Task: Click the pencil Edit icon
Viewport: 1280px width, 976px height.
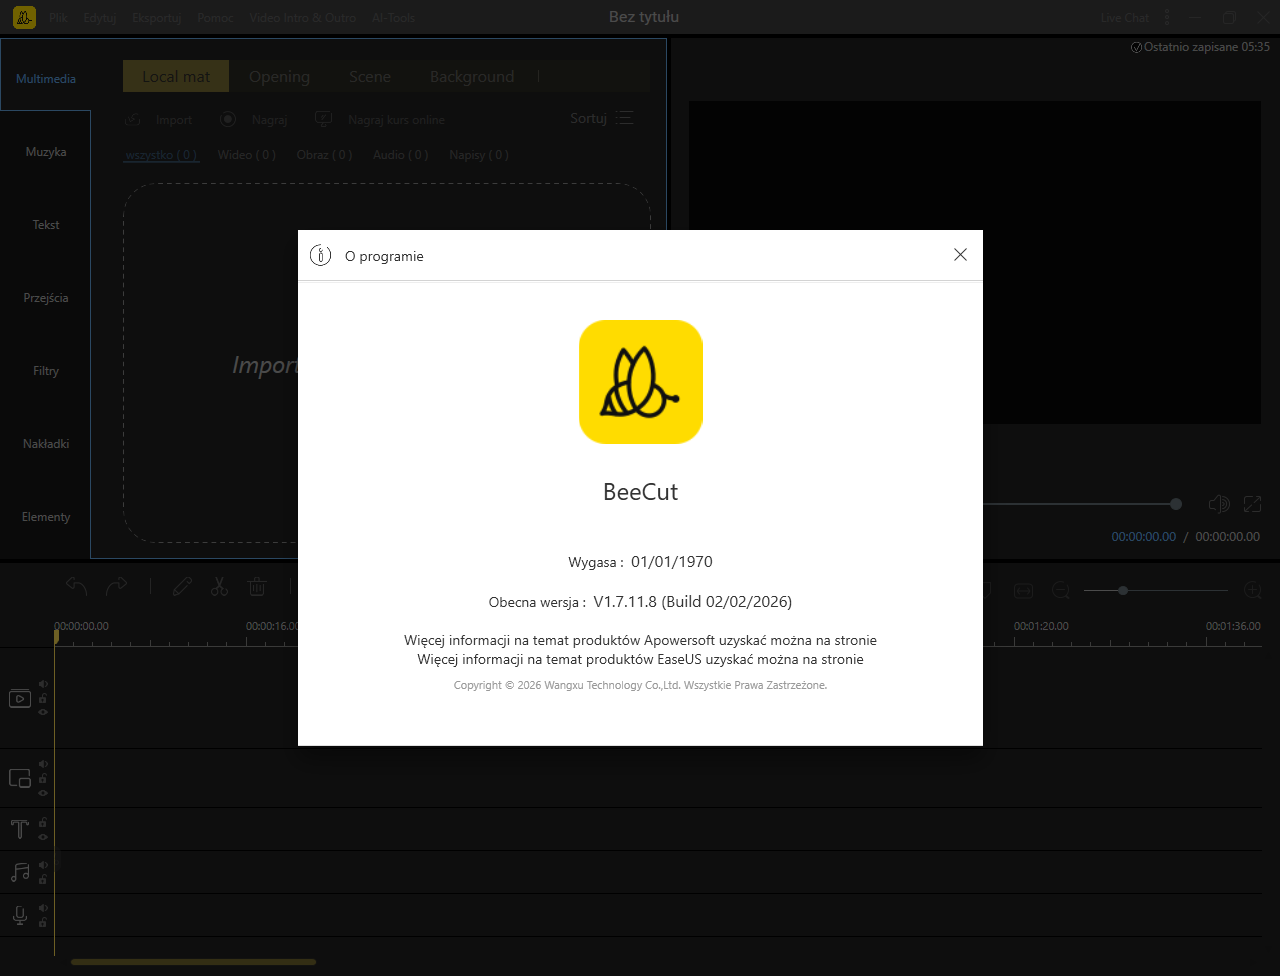Action: (182, 586)
